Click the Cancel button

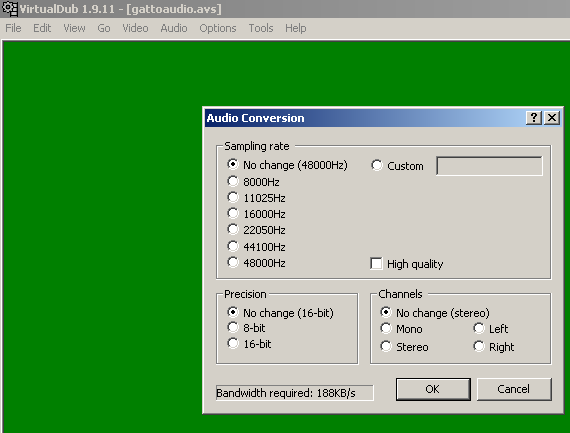[x=514, y=389]
